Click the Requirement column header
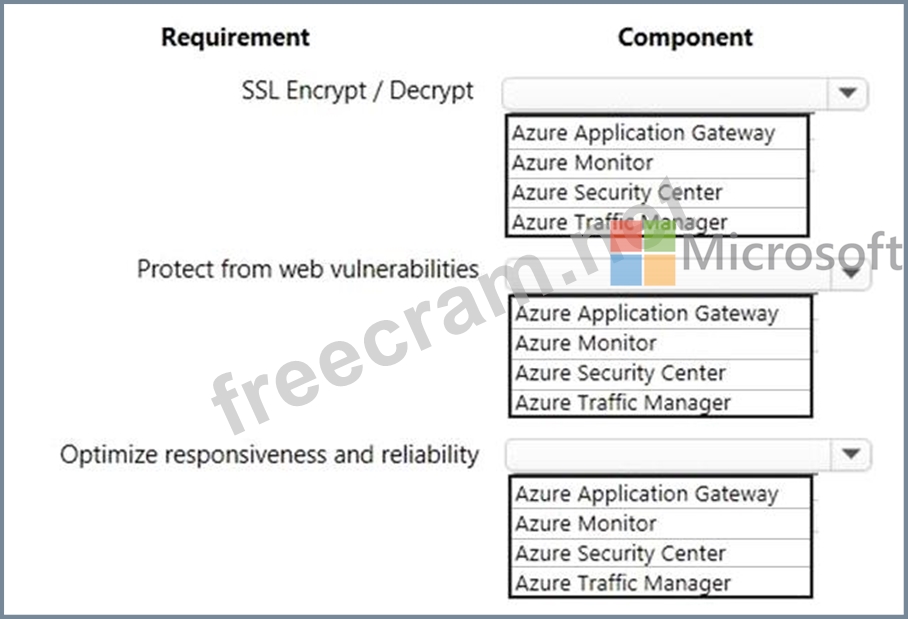Screen dimensions: 908x619 [235, 38]
